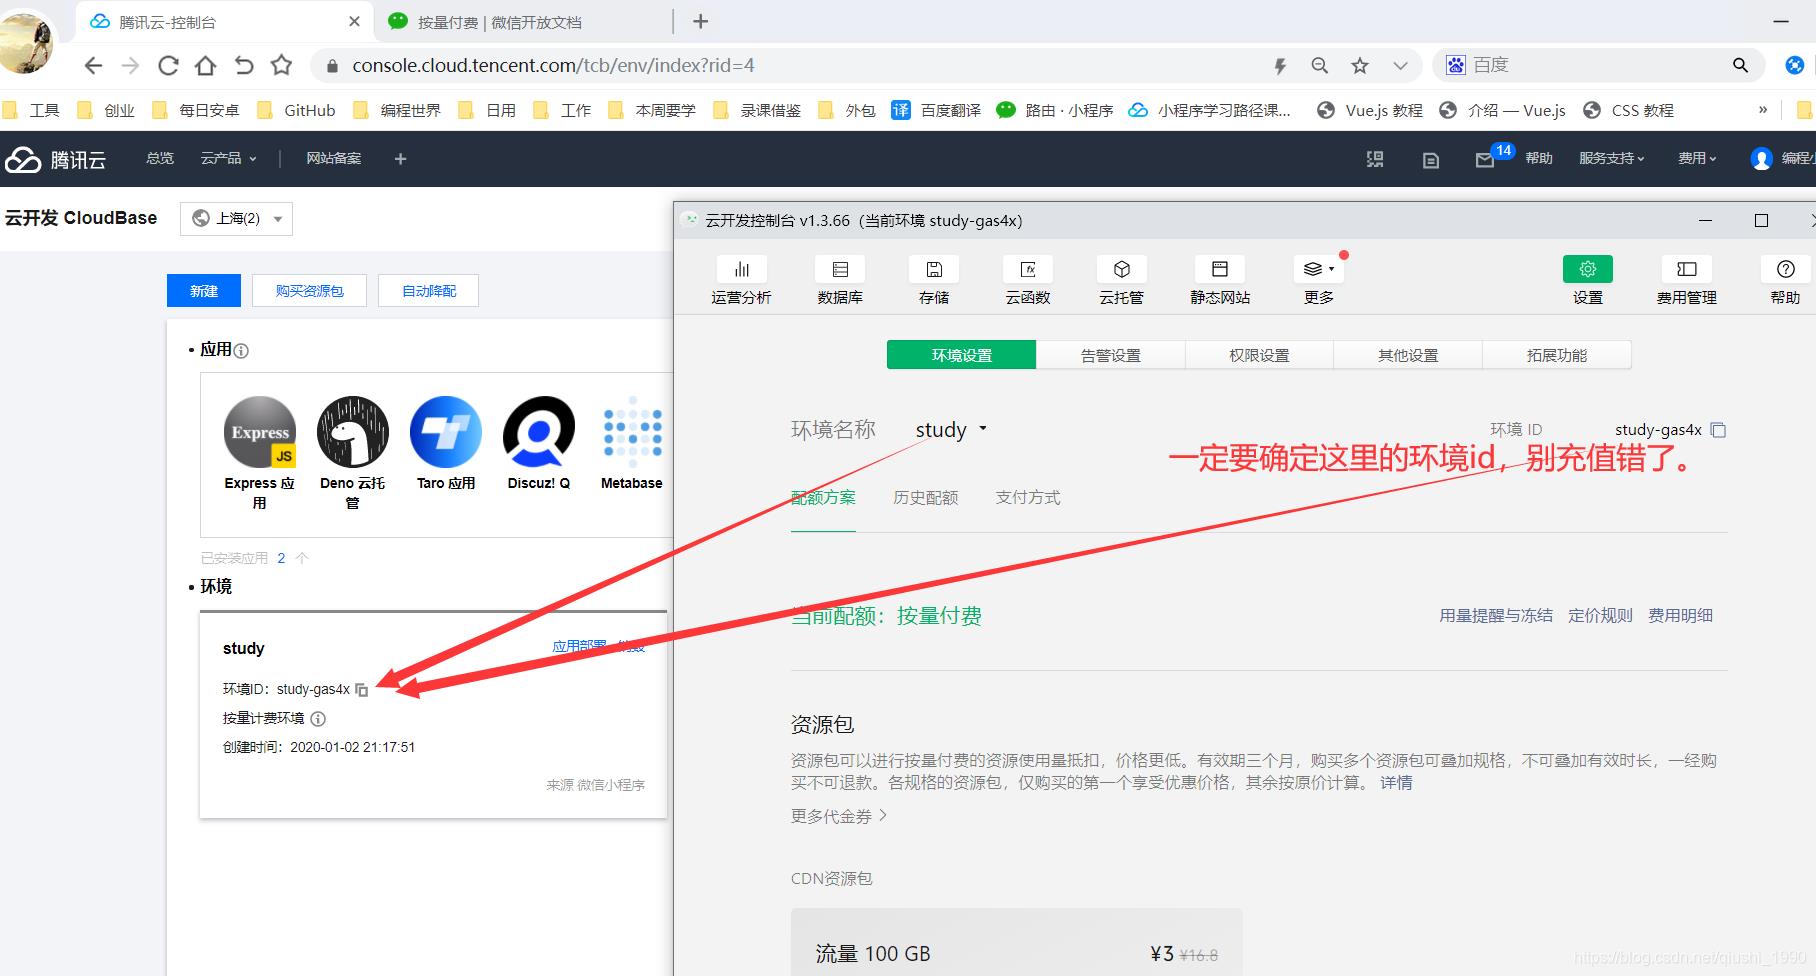Click the green 设置 gear icon
This screenshot has height=976, width=1816.
(x=1588, y=269)
